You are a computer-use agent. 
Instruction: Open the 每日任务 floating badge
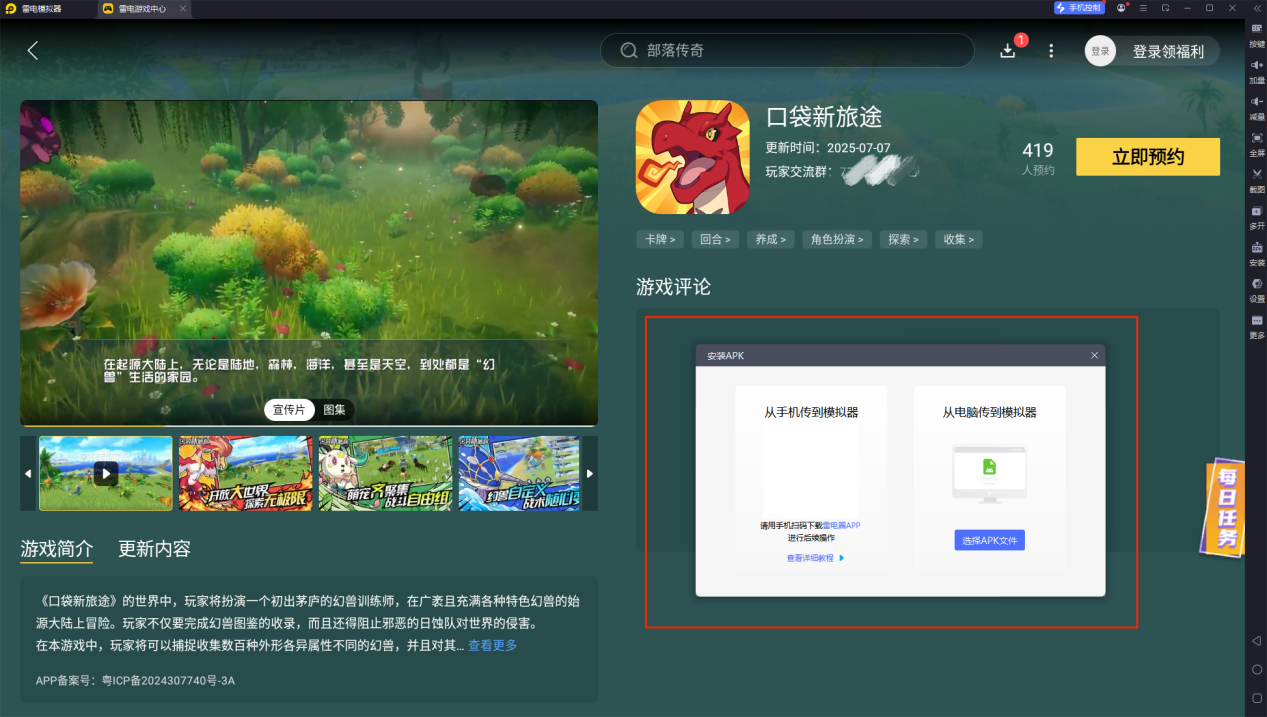click(1223, 507)
